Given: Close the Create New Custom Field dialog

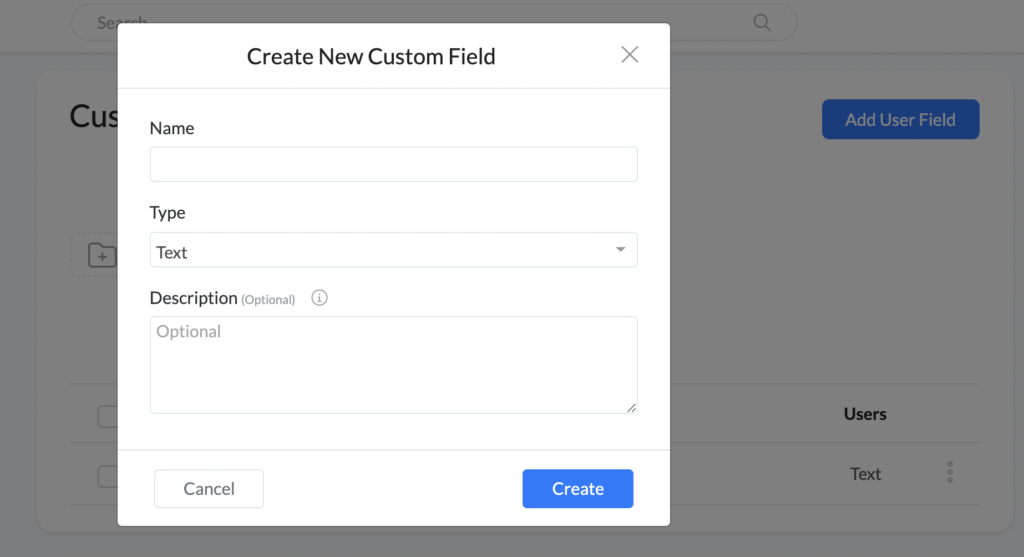Looking at the screenshot, I should (629, 55).
